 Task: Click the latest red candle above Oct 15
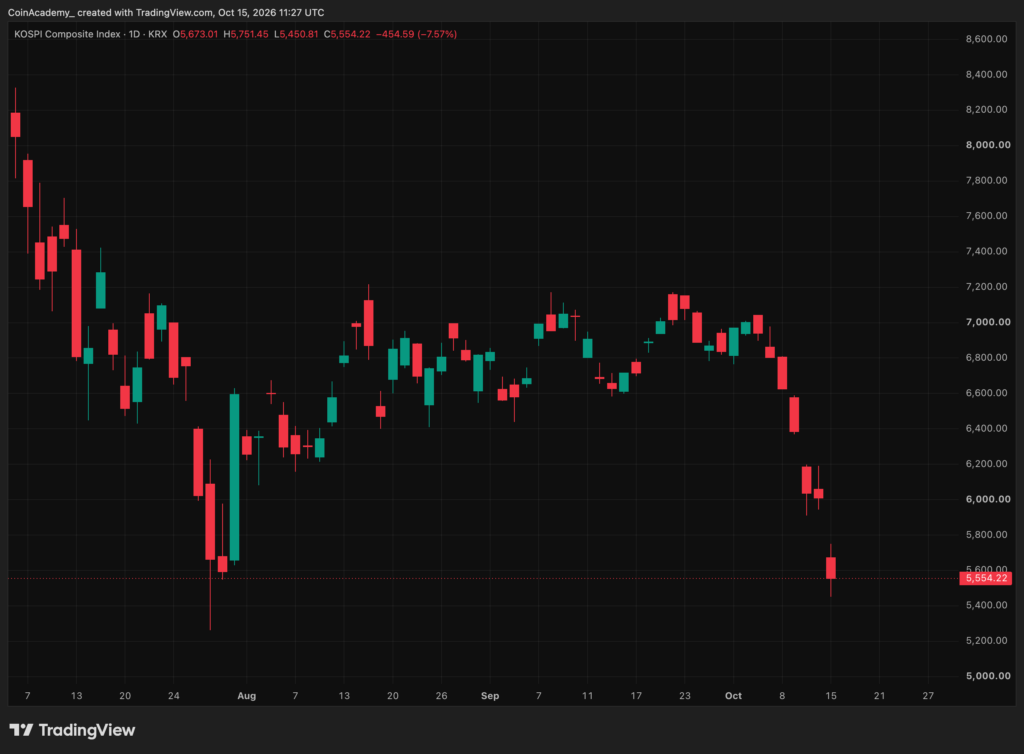[x=831, y=568]
